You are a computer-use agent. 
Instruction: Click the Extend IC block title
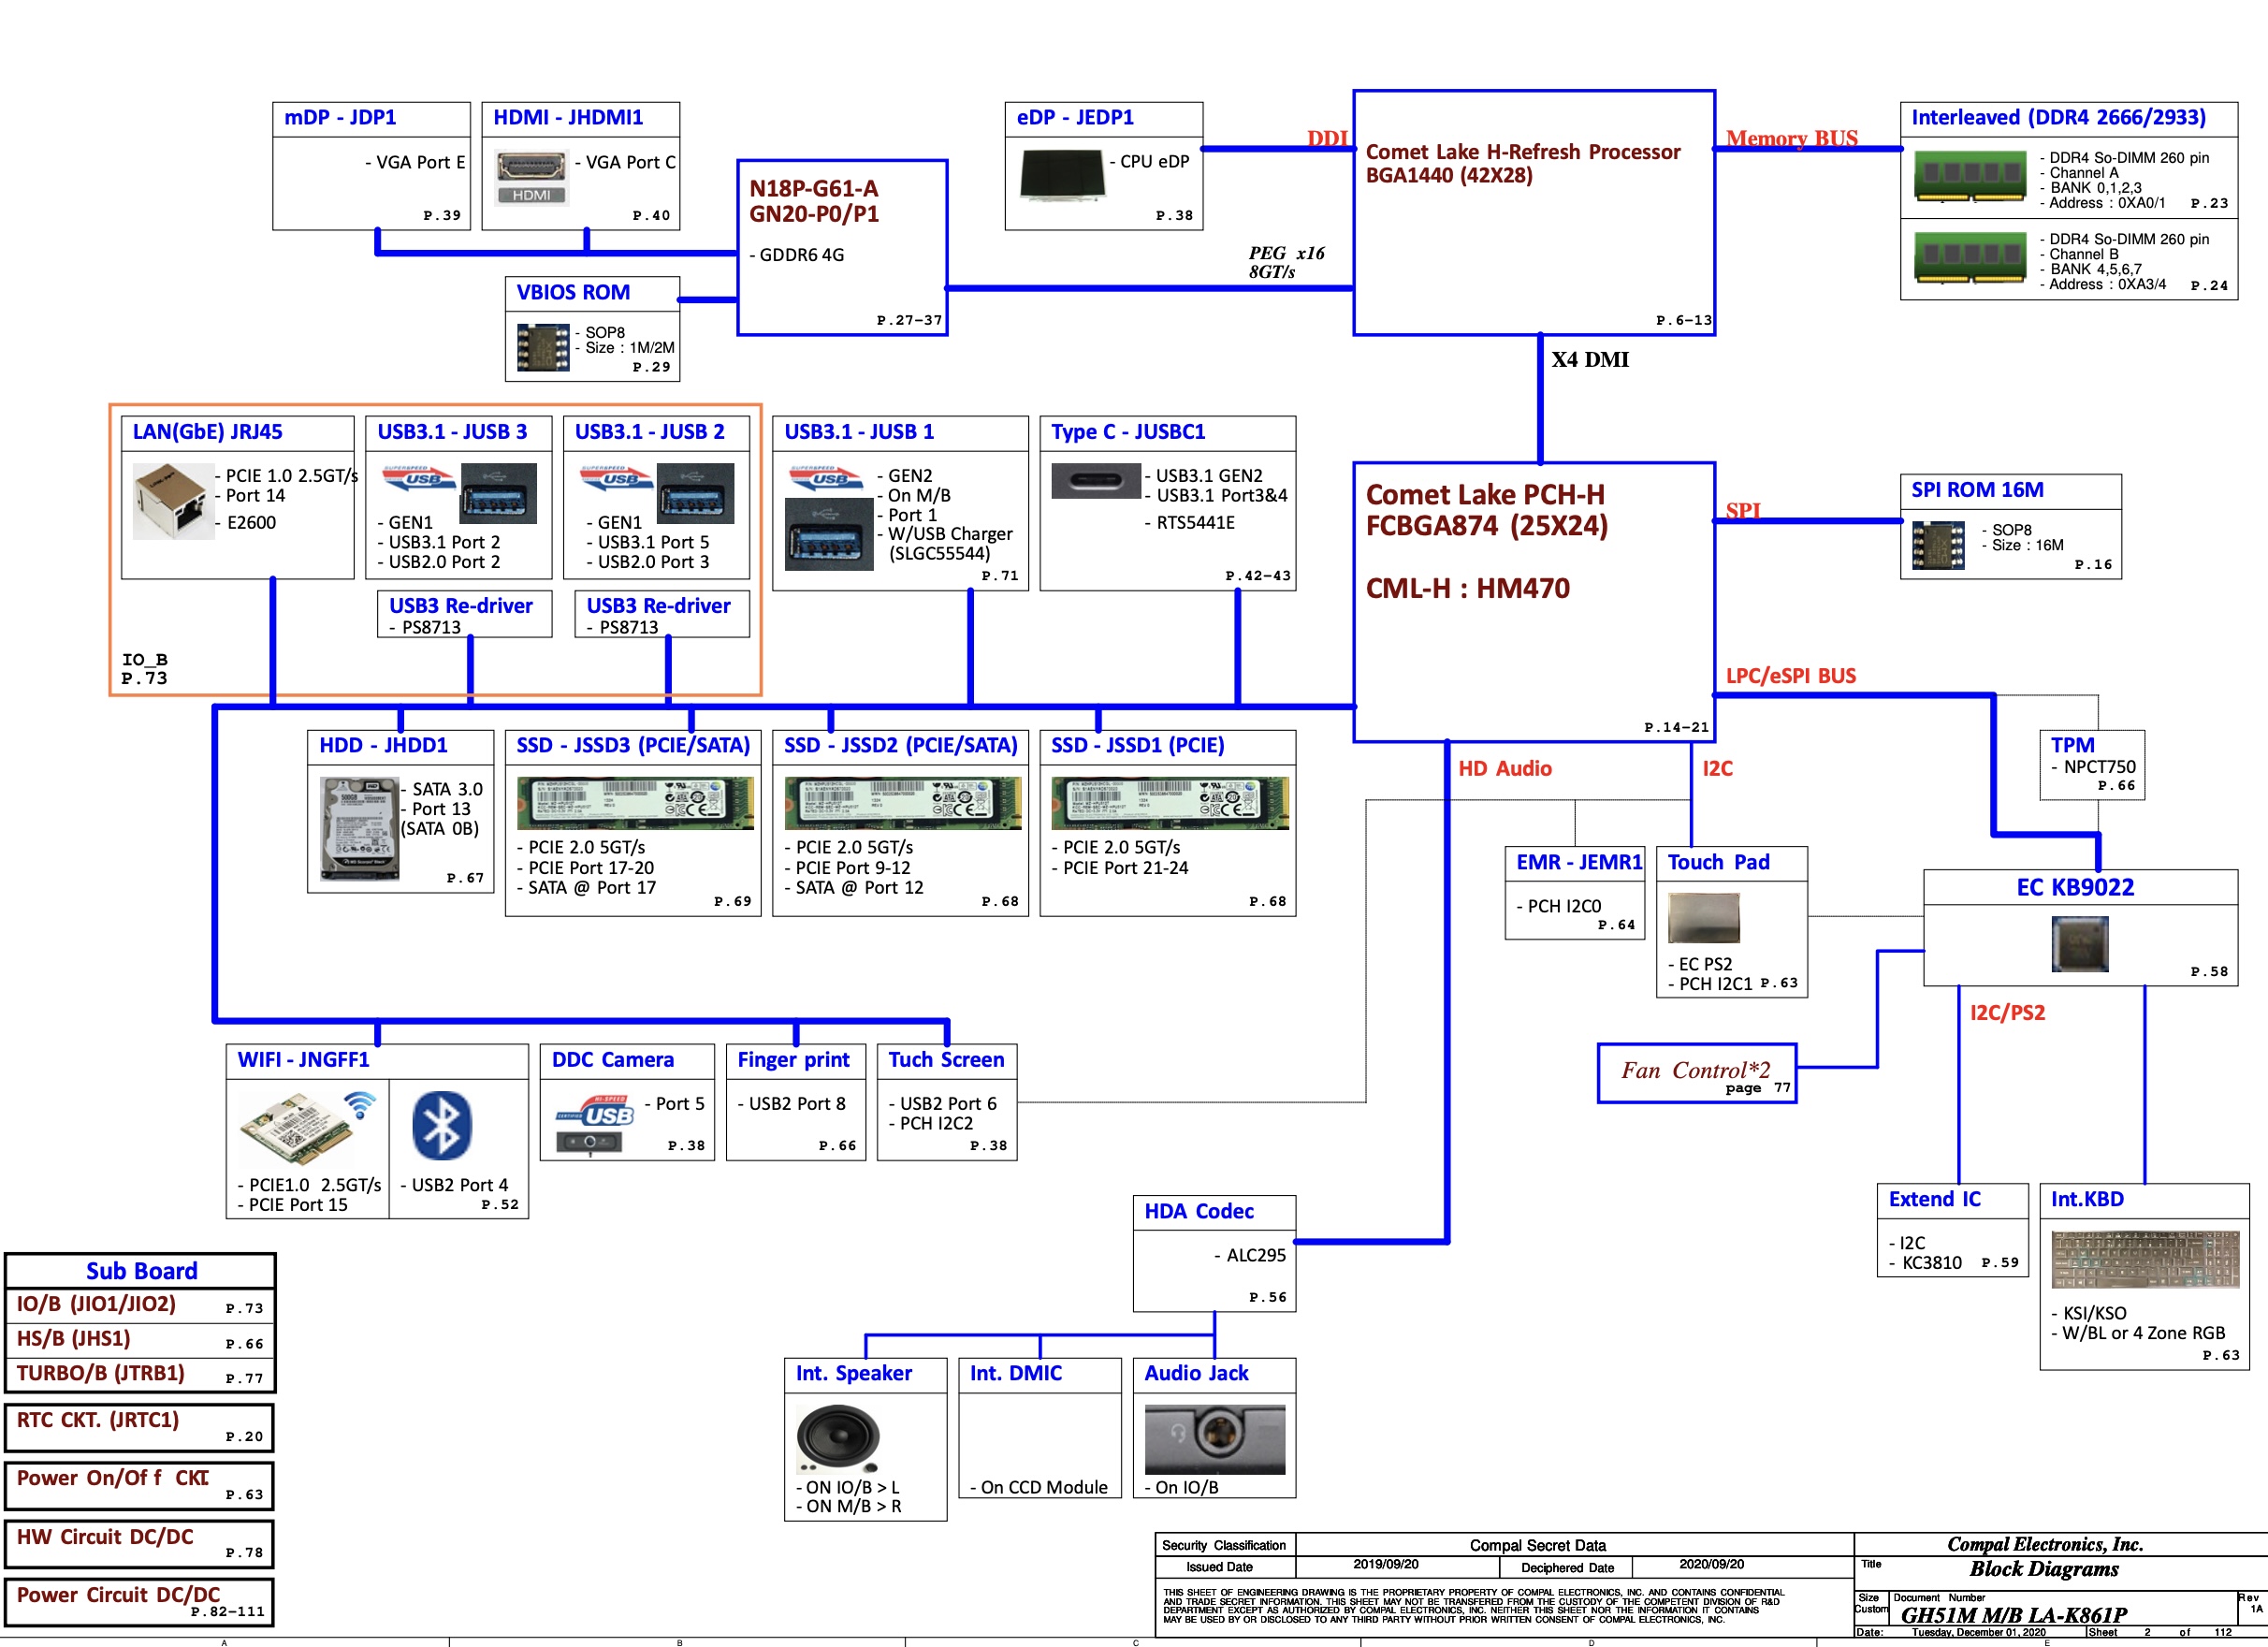pos(1934,1199)
